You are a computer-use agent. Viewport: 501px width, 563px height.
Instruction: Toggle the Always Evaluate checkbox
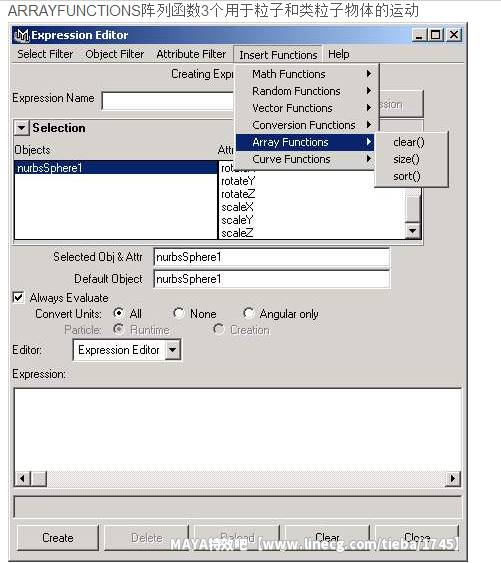point(18,297)
